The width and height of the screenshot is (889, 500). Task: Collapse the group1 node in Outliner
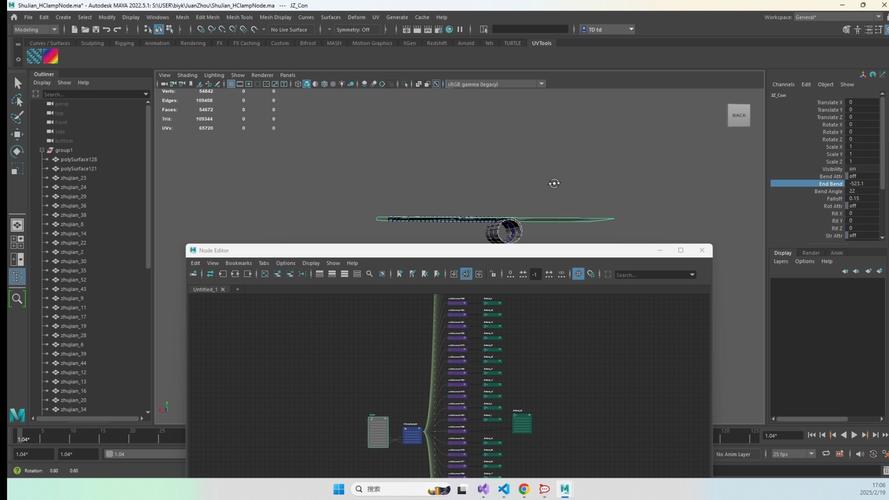pyautogui.click(x=42, y=150)
